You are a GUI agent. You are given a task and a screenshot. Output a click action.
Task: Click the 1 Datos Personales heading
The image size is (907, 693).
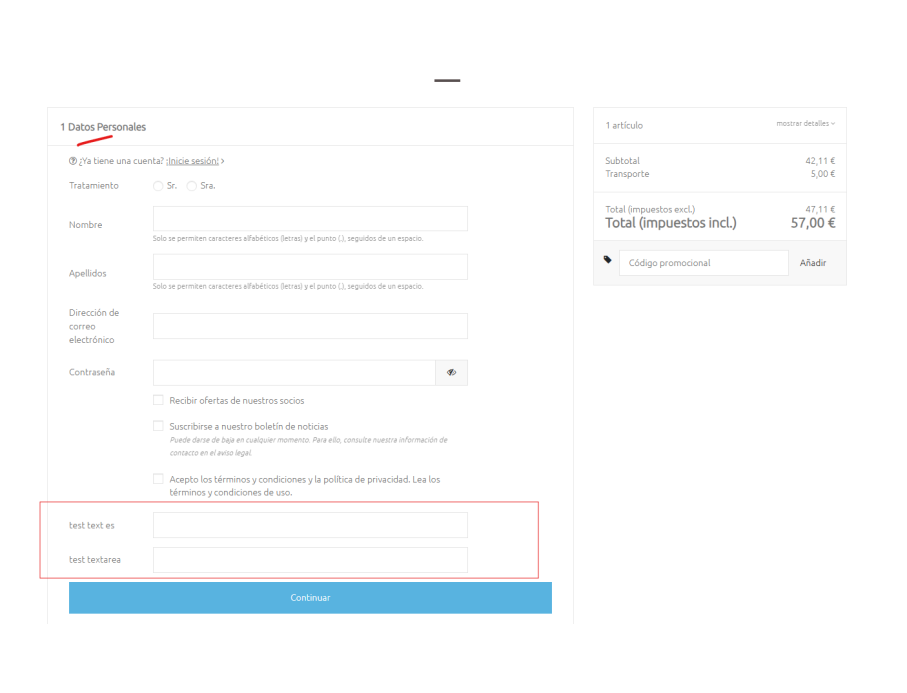click(103, 127)
